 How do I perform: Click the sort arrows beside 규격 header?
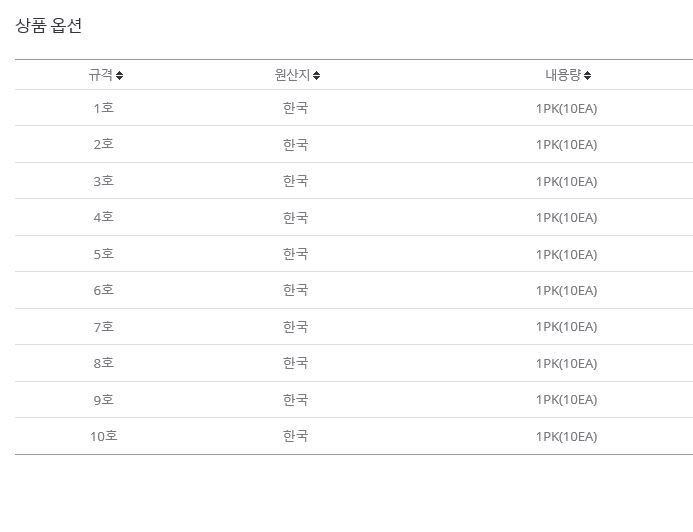click(x=120, y=75)
